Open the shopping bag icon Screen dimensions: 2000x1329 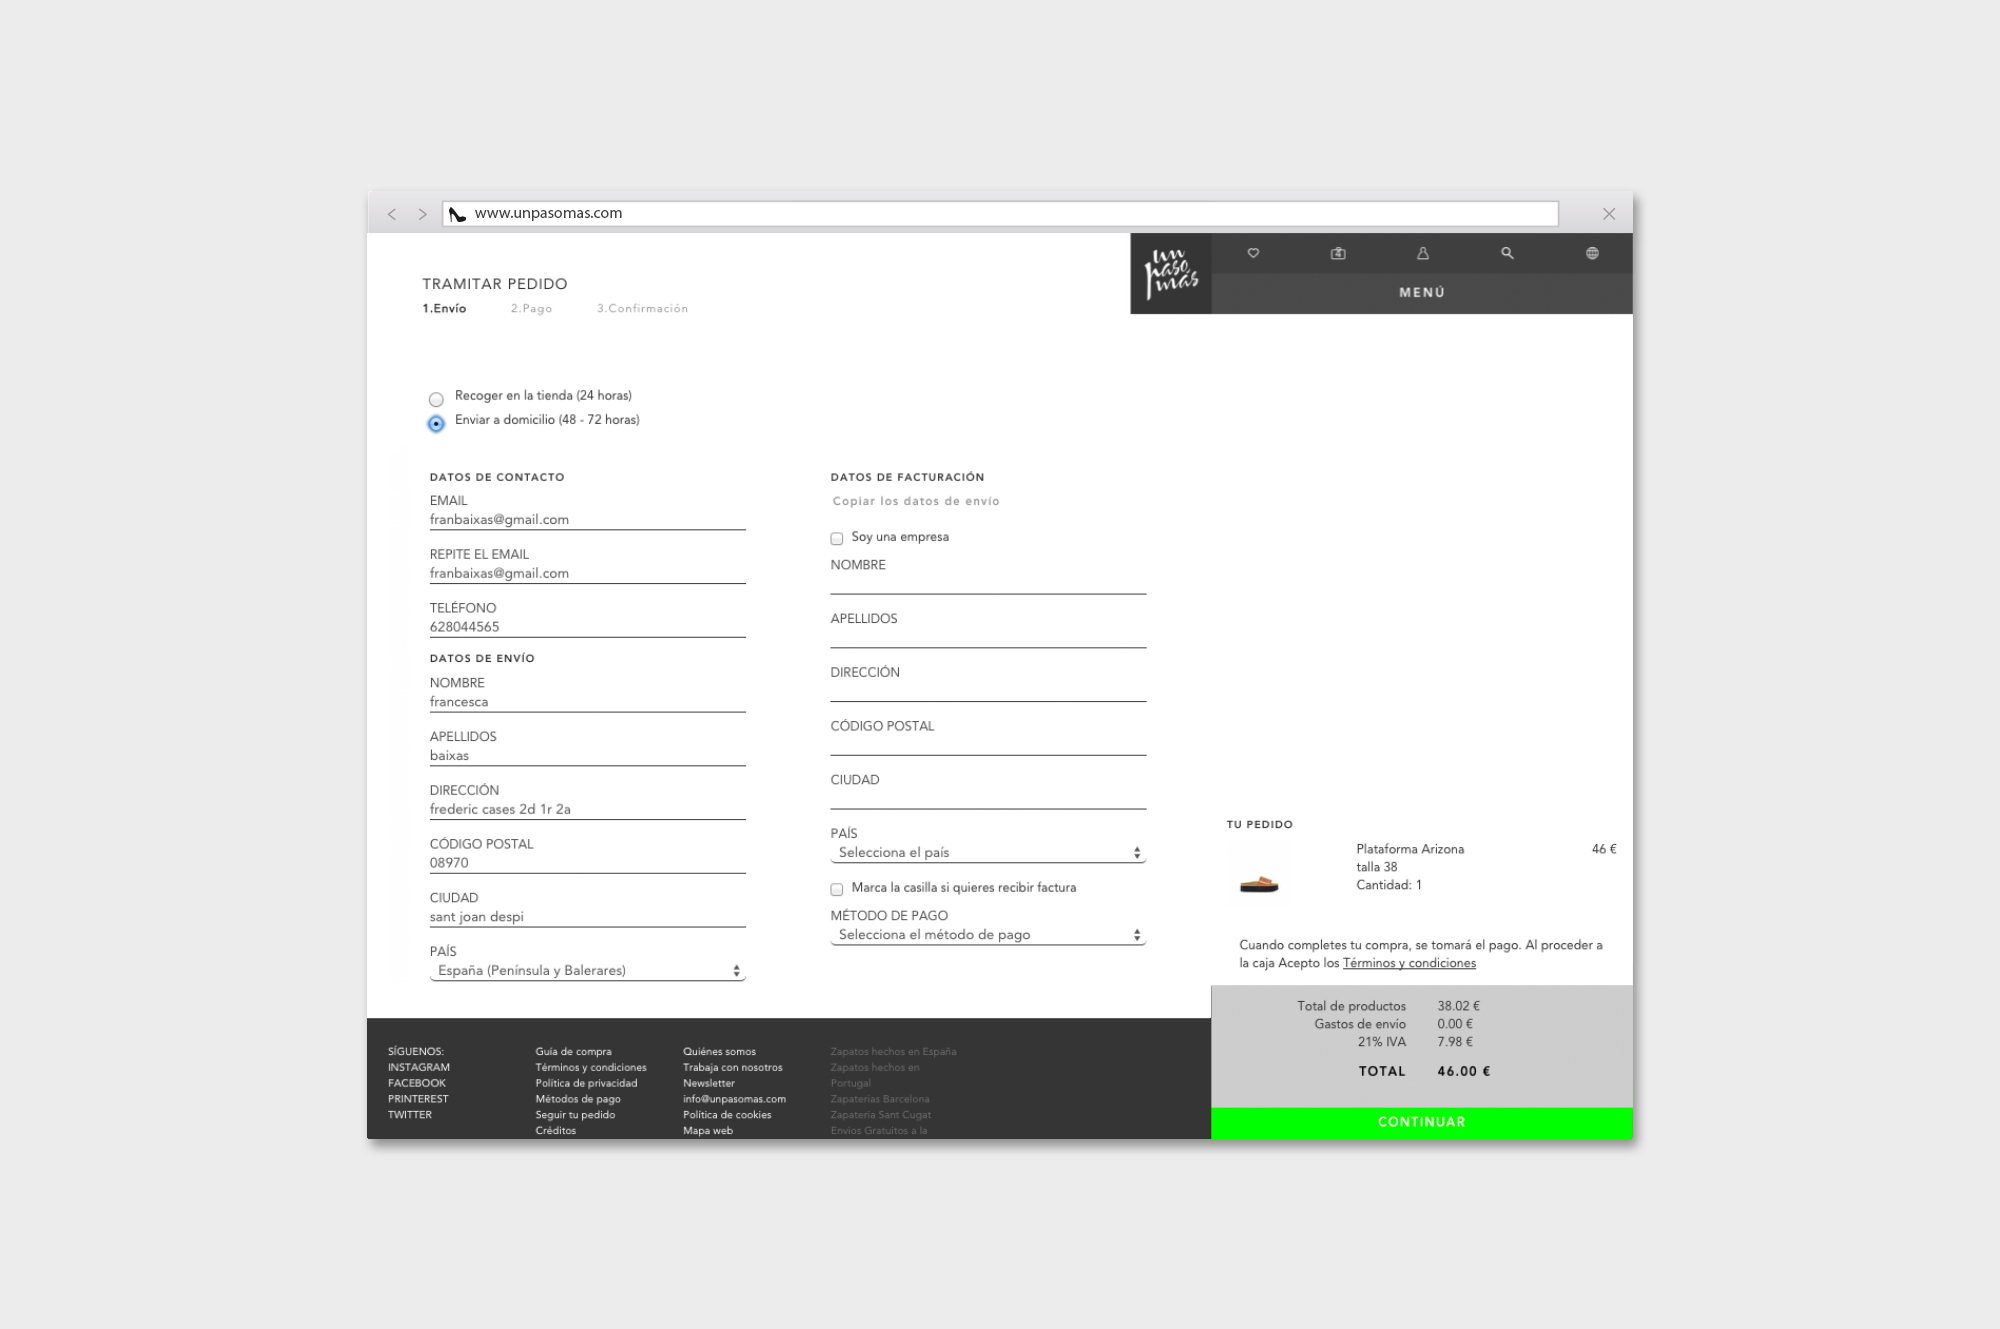[x=1338, y=253]
